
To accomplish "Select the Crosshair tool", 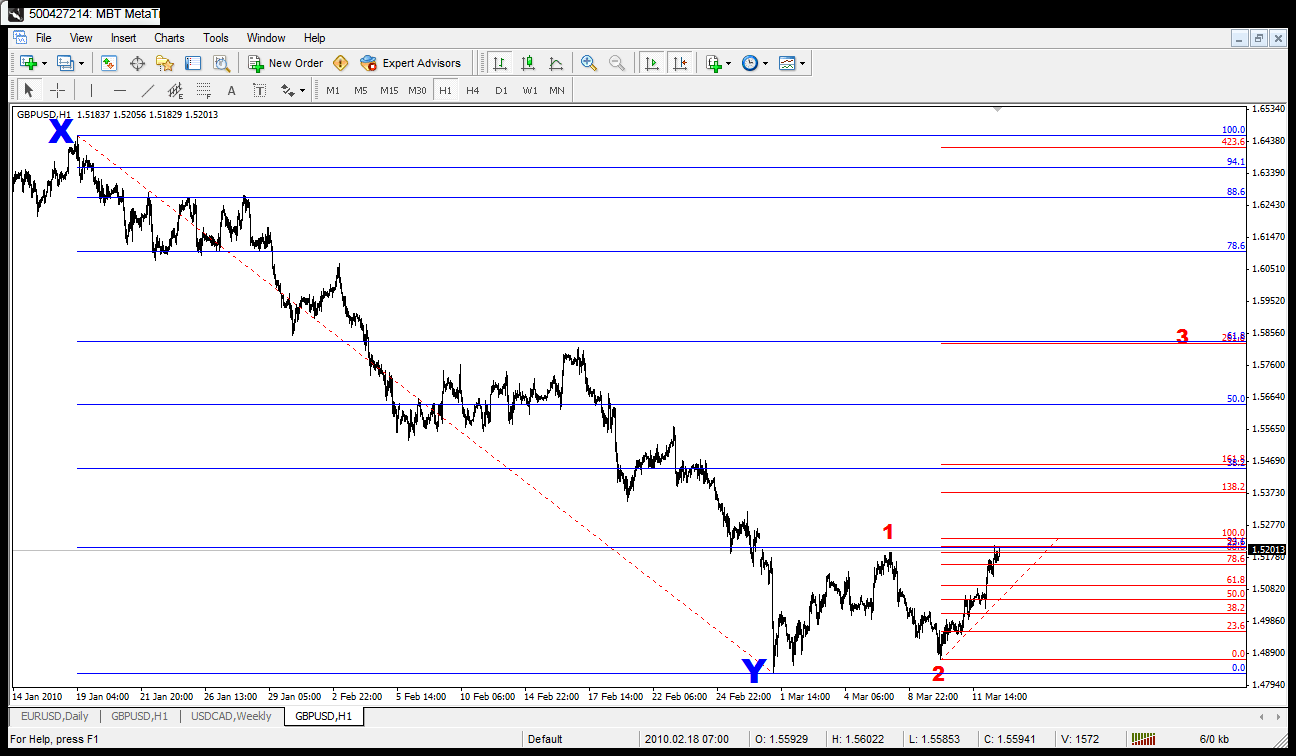I will click(57, 90).
